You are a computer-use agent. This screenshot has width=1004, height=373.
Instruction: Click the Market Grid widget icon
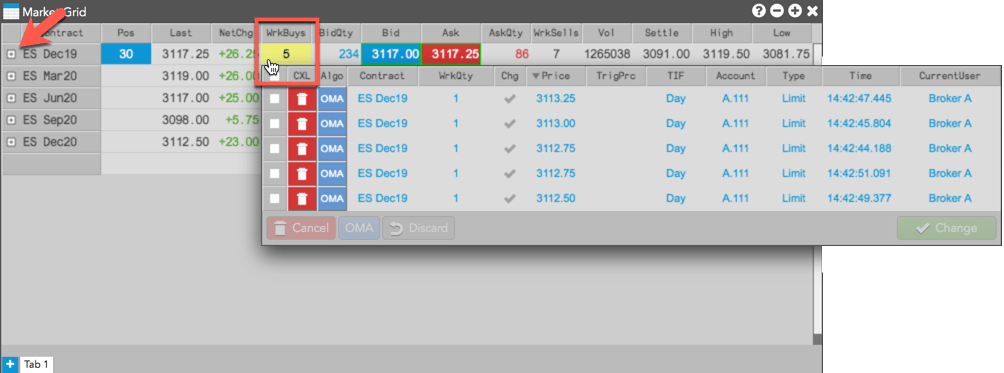12,12
